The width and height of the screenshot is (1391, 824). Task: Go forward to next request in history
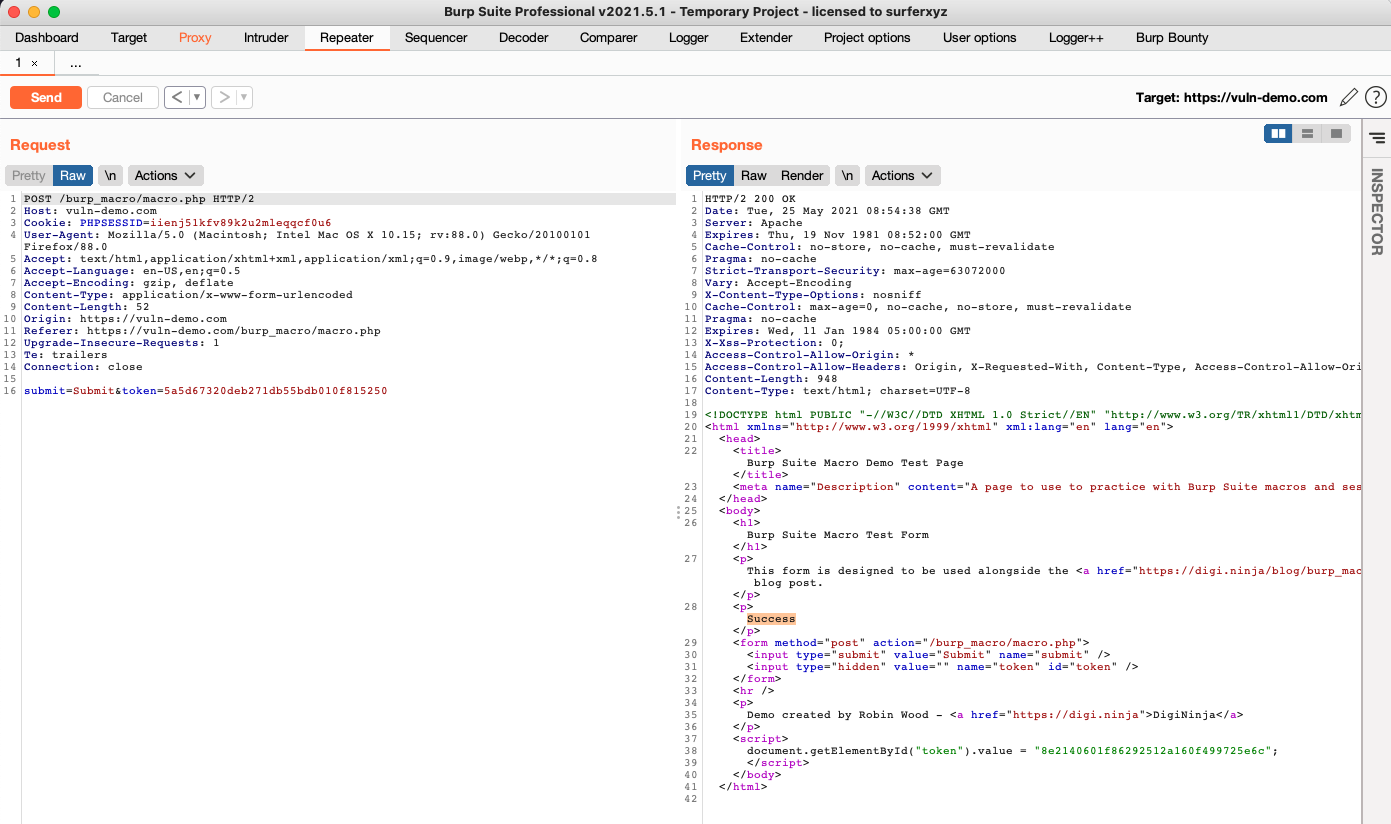point(224,97)
